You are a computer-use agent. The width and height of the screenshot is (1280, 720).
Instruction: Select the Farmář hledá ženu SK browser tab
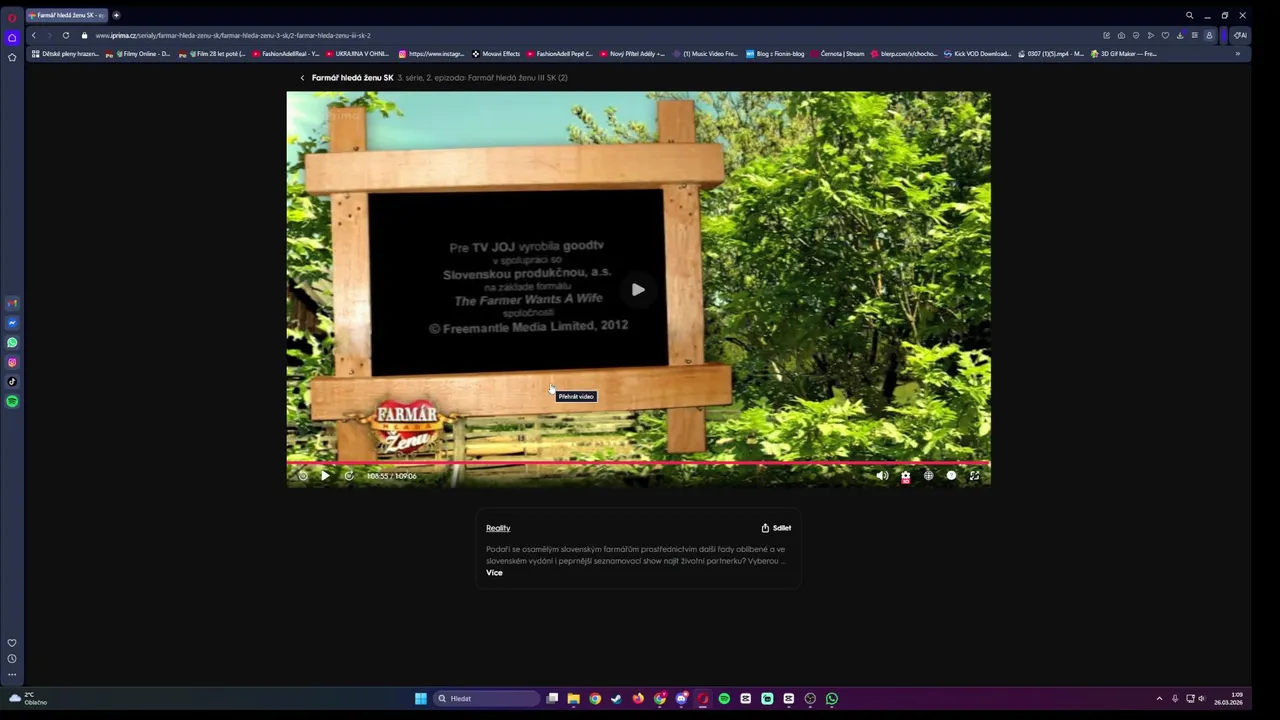tap(66, 15)
